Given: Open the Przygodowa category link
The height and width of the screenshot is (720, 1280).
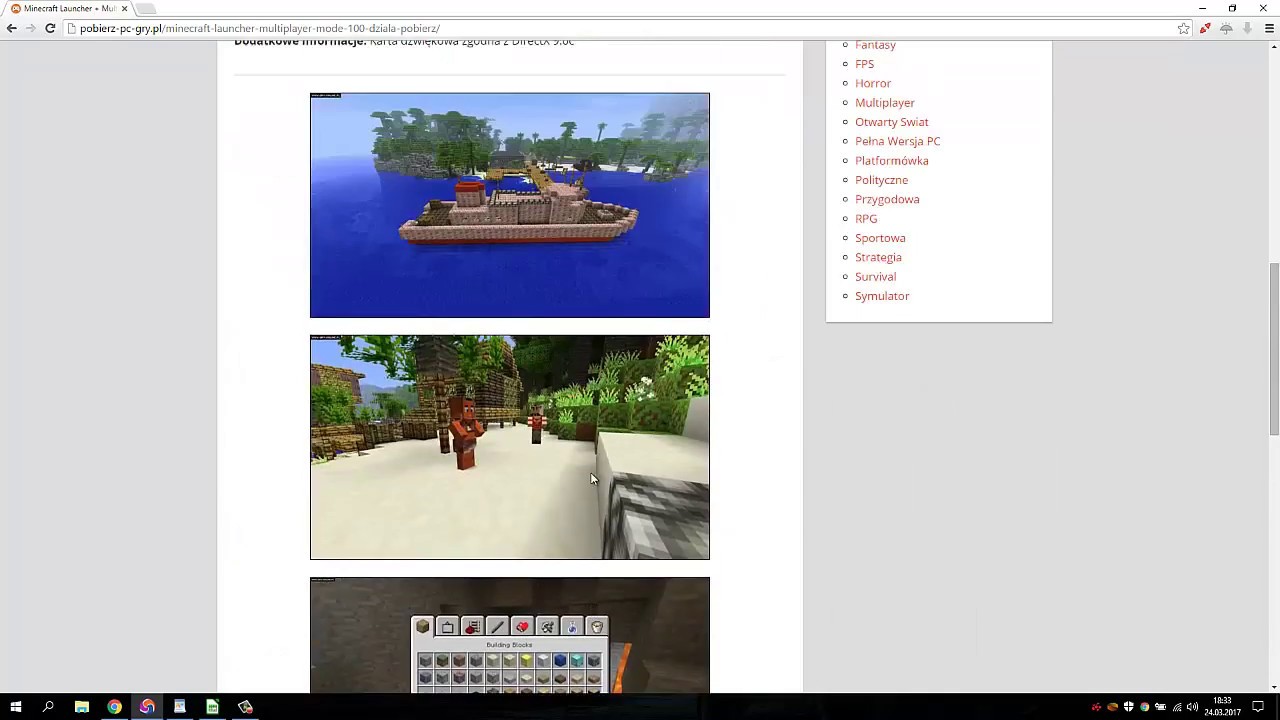Looking at the screenshot, I should pos(887,199).
